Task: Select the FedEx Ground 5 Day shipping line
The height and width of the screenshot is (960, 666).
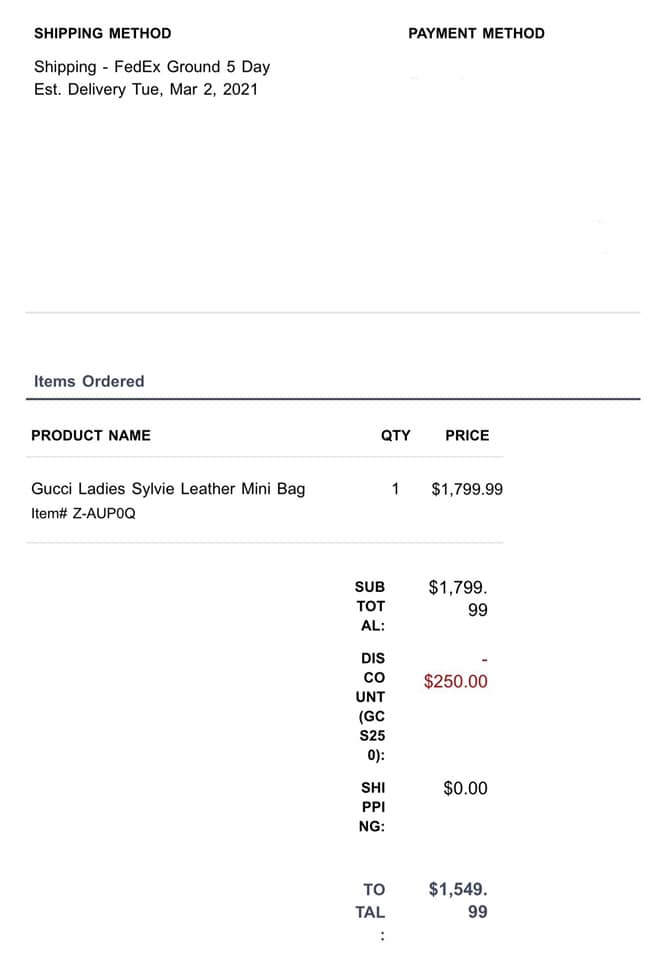Action: coord(152,67)
